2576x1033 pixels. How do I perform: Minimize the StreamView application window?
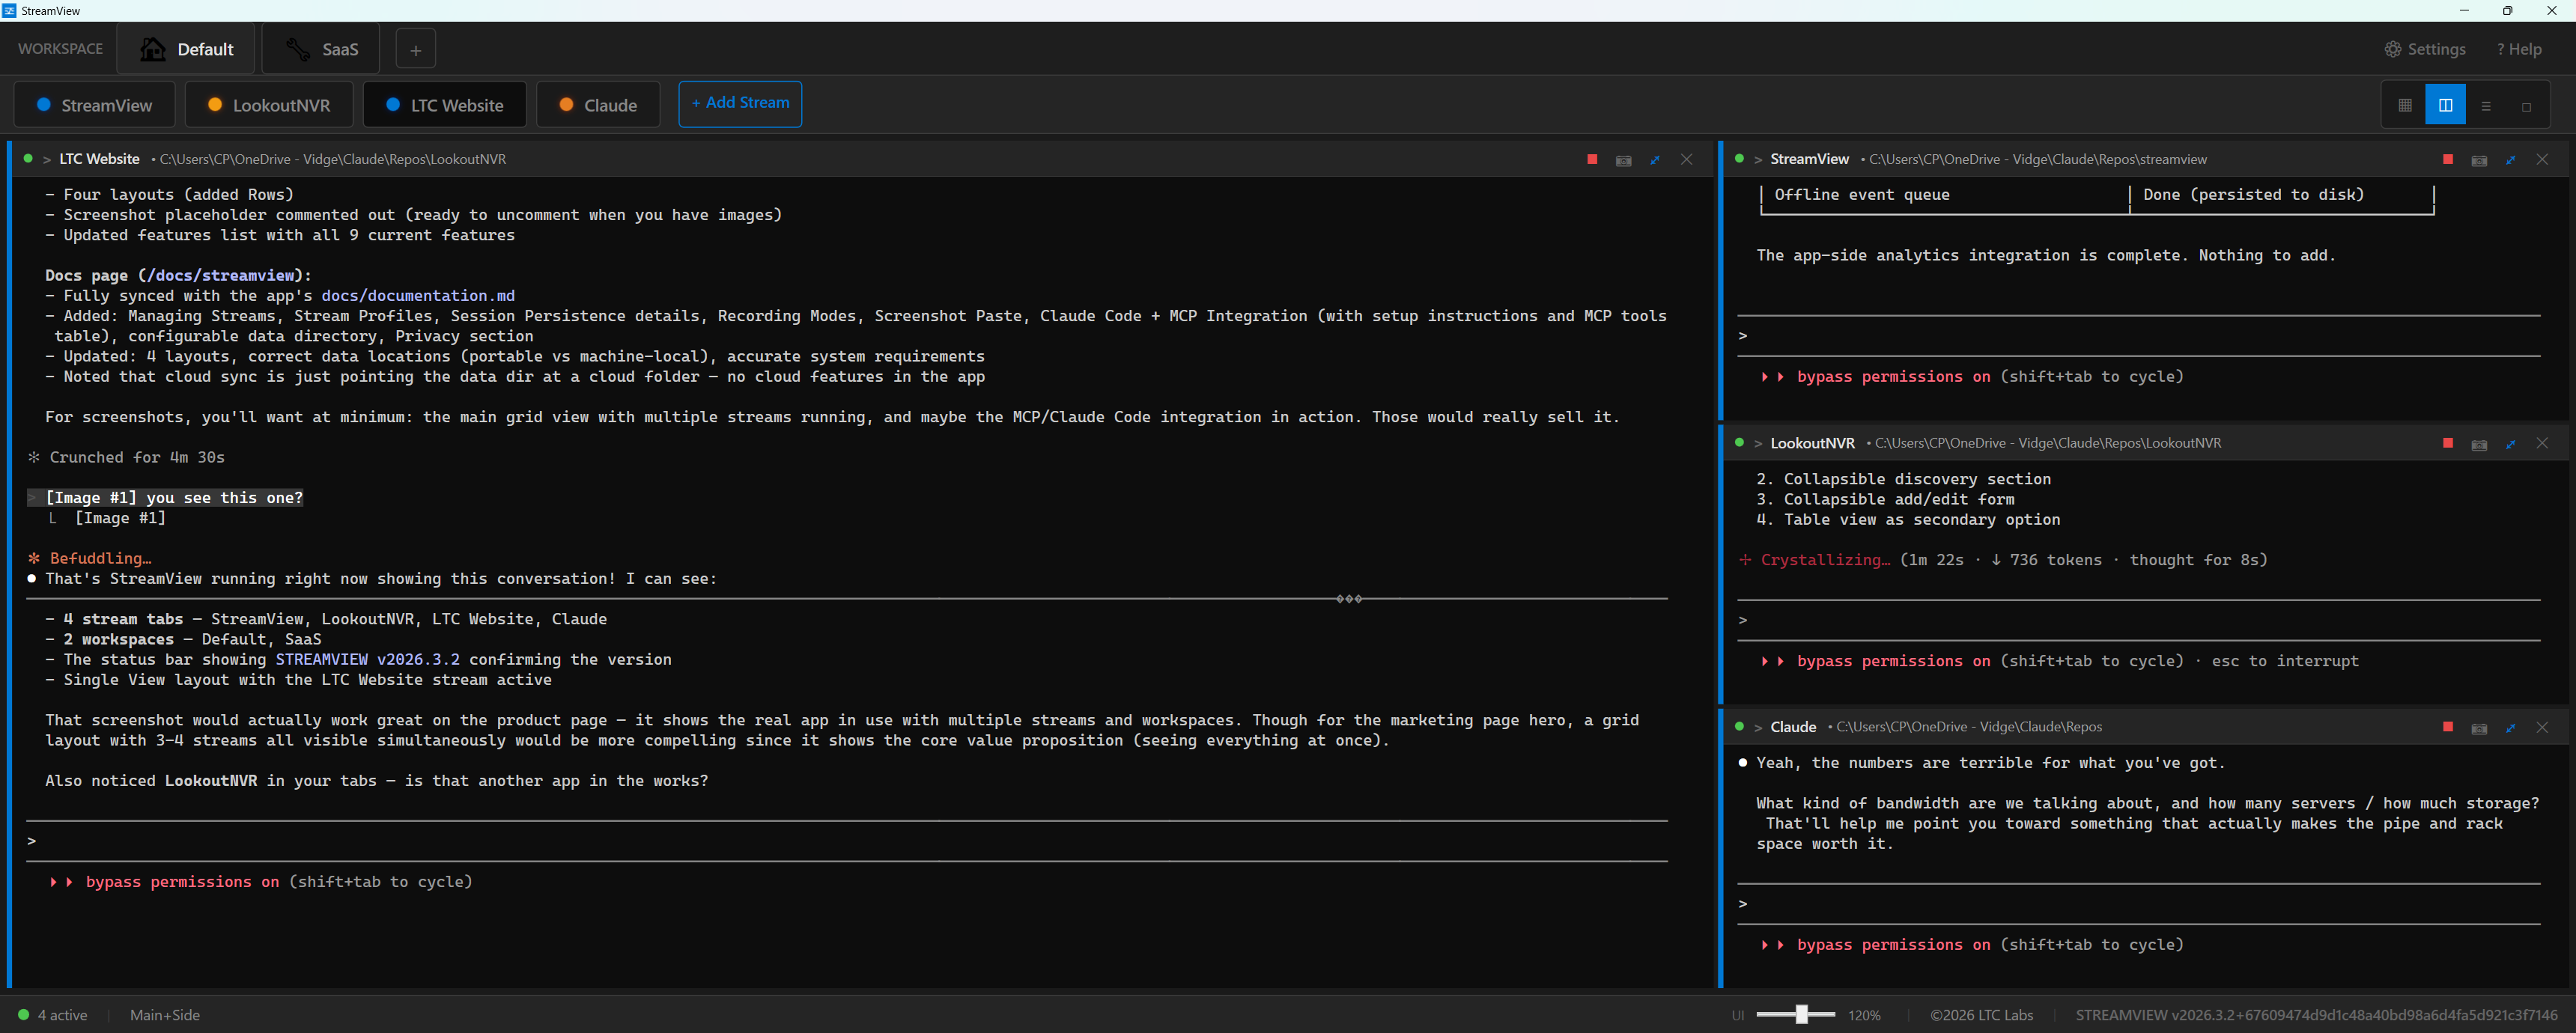pyautogui.click(x=2464, y=10)
